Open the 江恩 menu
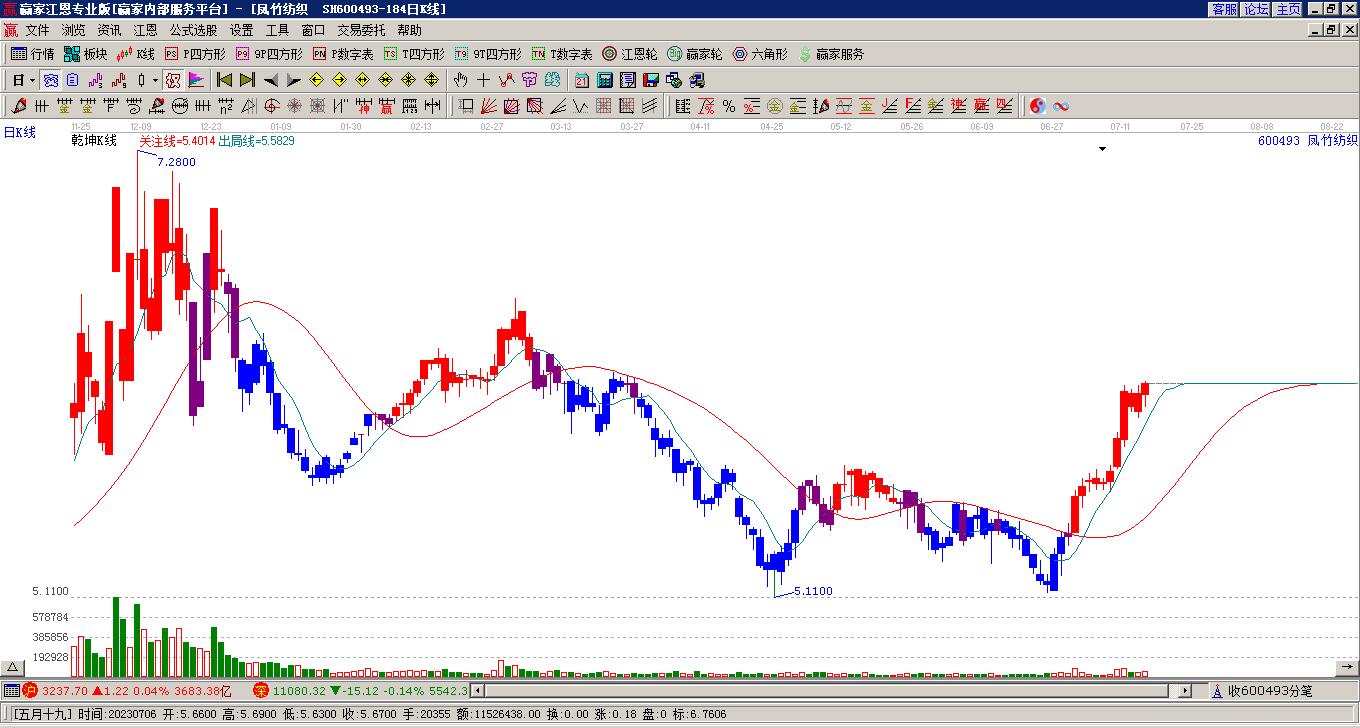The image size is (1360, 728). tap(145, 30)
